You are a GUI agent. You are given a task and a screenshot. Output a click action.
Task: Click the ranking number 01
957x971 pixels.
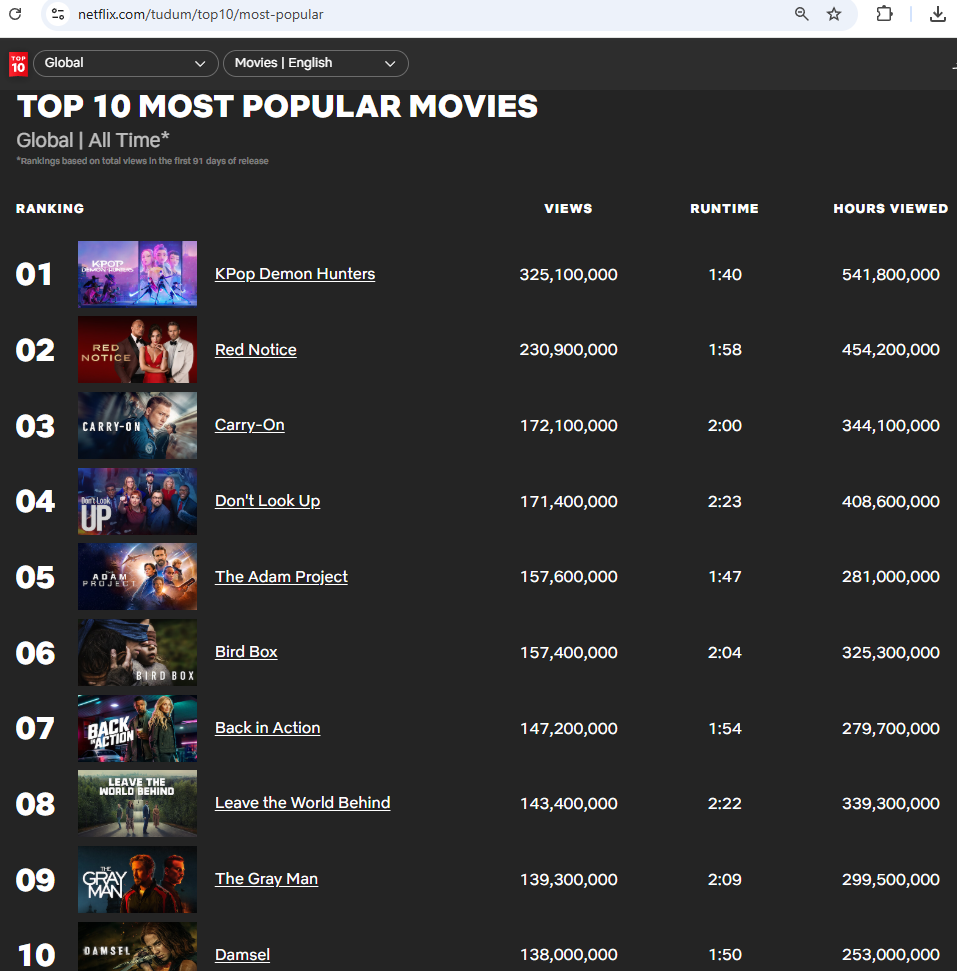click(x=33, y=274)
